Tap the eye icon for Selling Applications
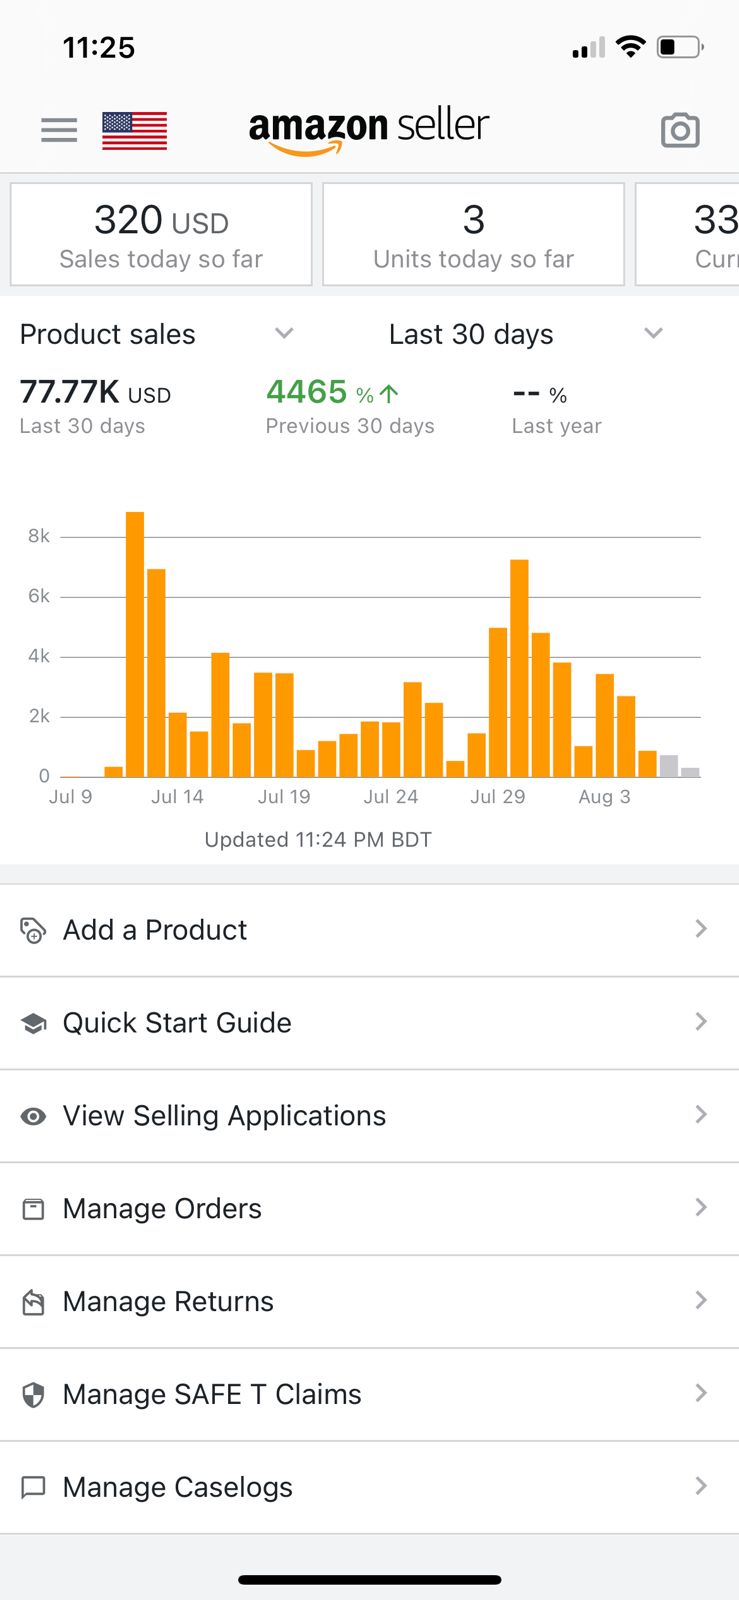Image resolution: width=739 pixels, height=1600 pixels. (33, 1116)
